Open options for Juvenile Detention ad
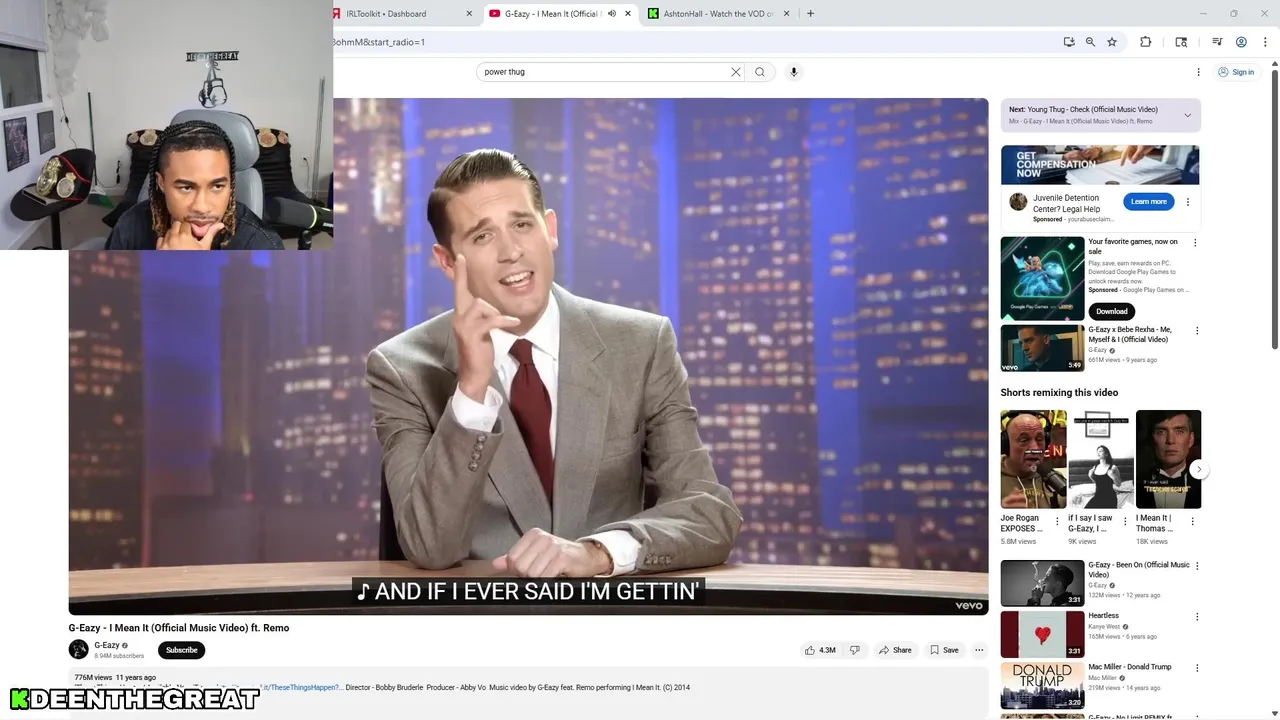This screenshot has width=1280, height=720. (1188, 202)
